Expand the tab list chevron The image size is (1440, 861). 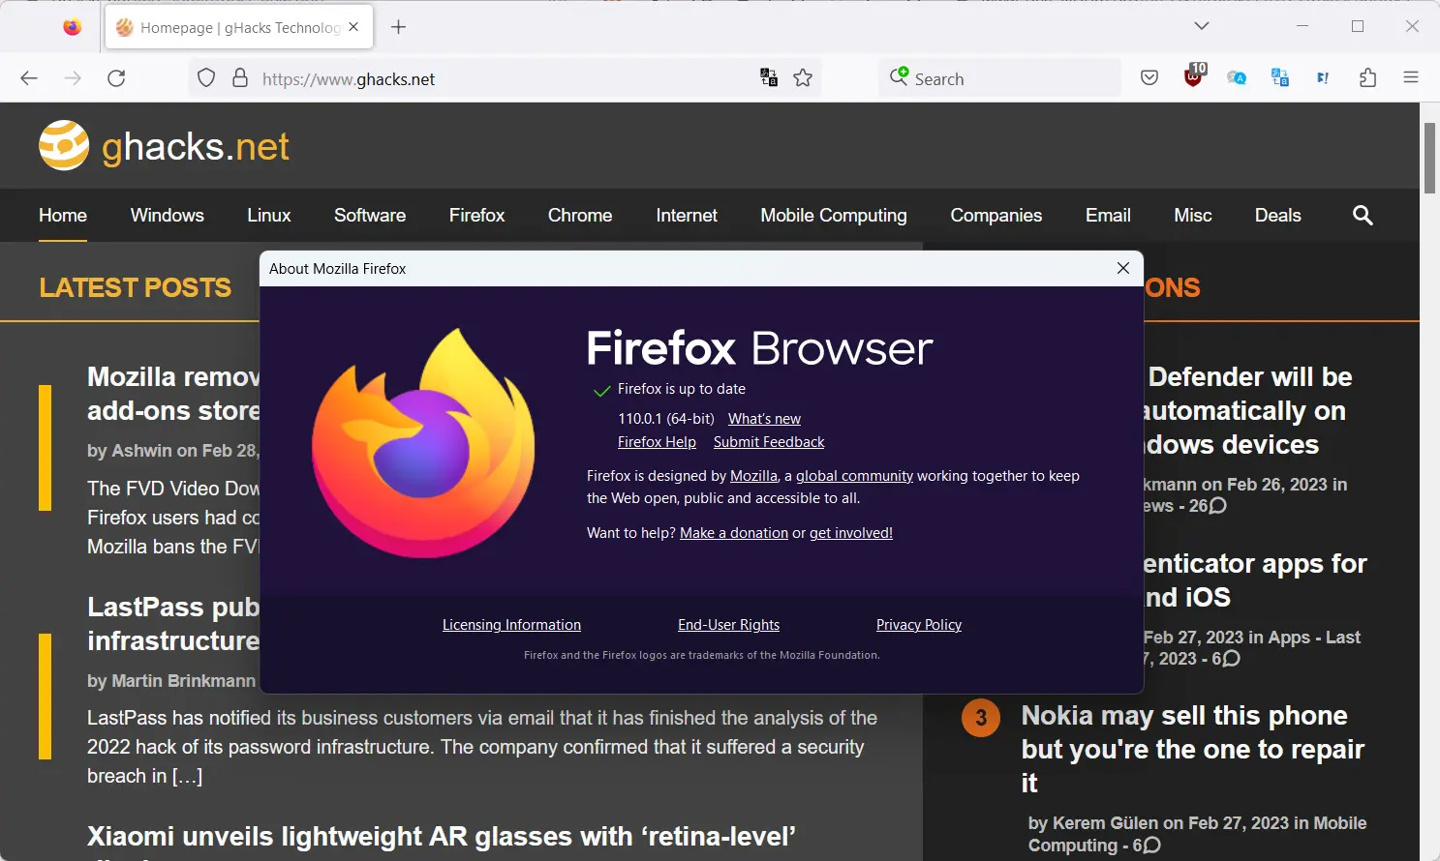[1200, 27]
